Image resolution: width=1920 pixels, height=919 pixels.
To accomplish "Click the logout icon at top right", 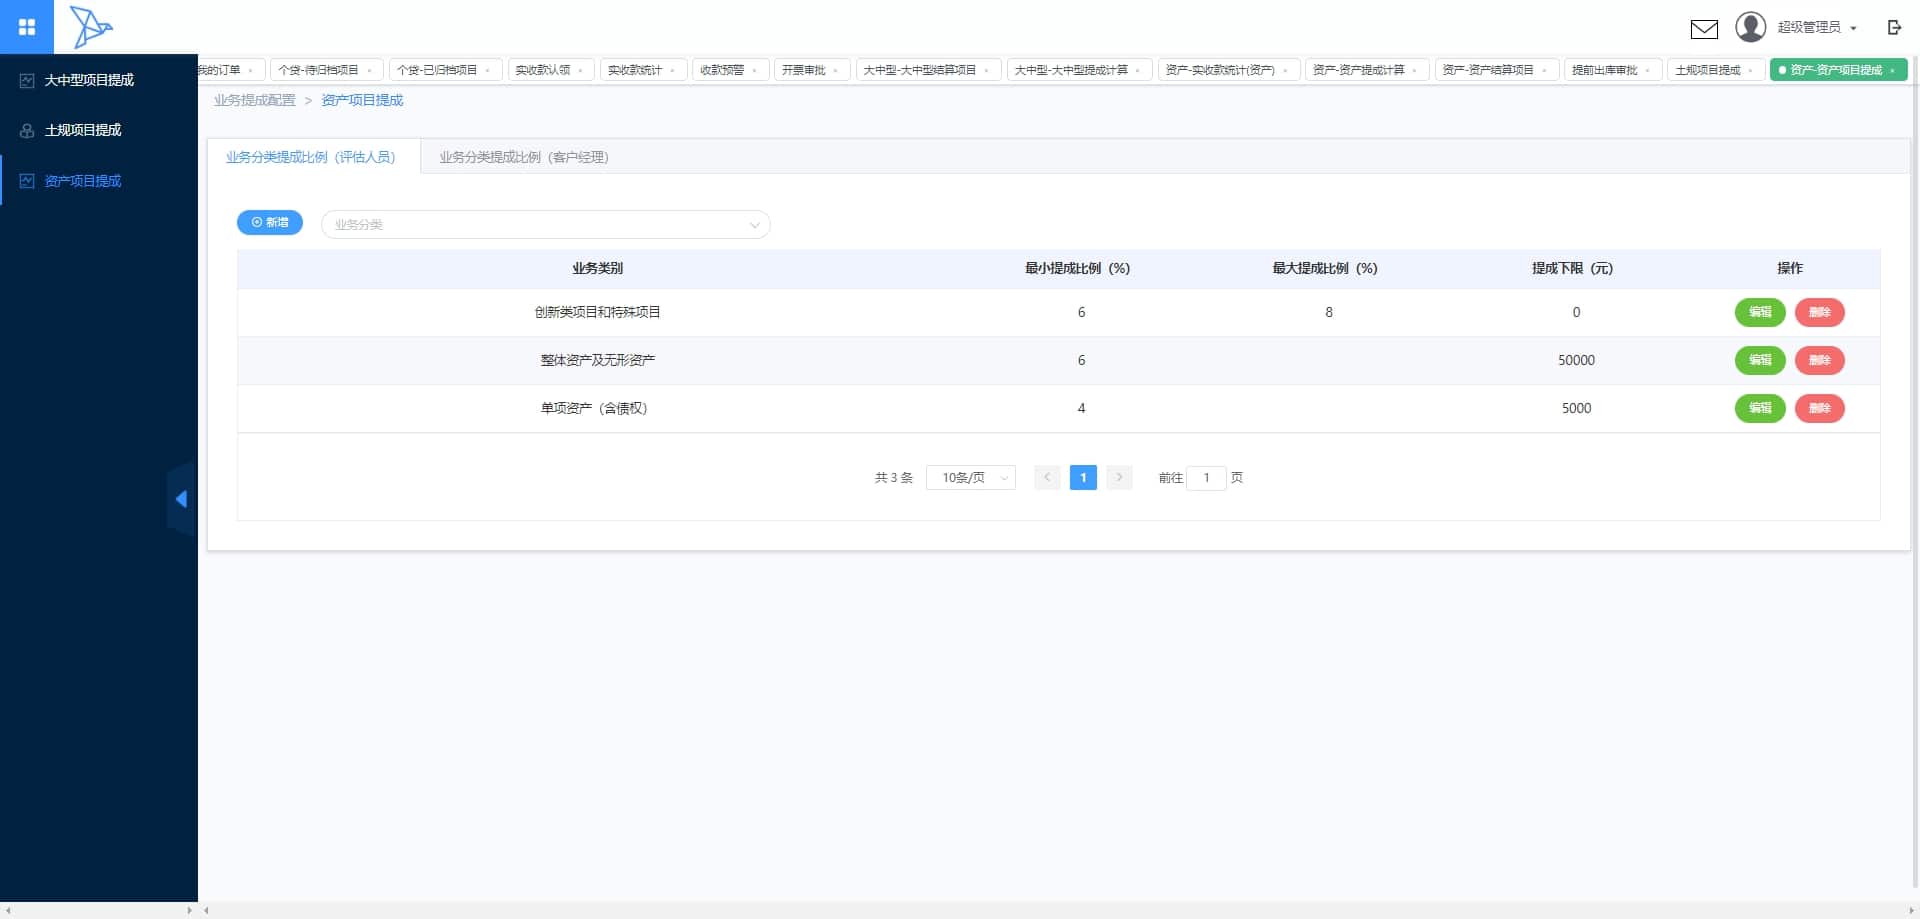I will click(x=1894, y=27).
